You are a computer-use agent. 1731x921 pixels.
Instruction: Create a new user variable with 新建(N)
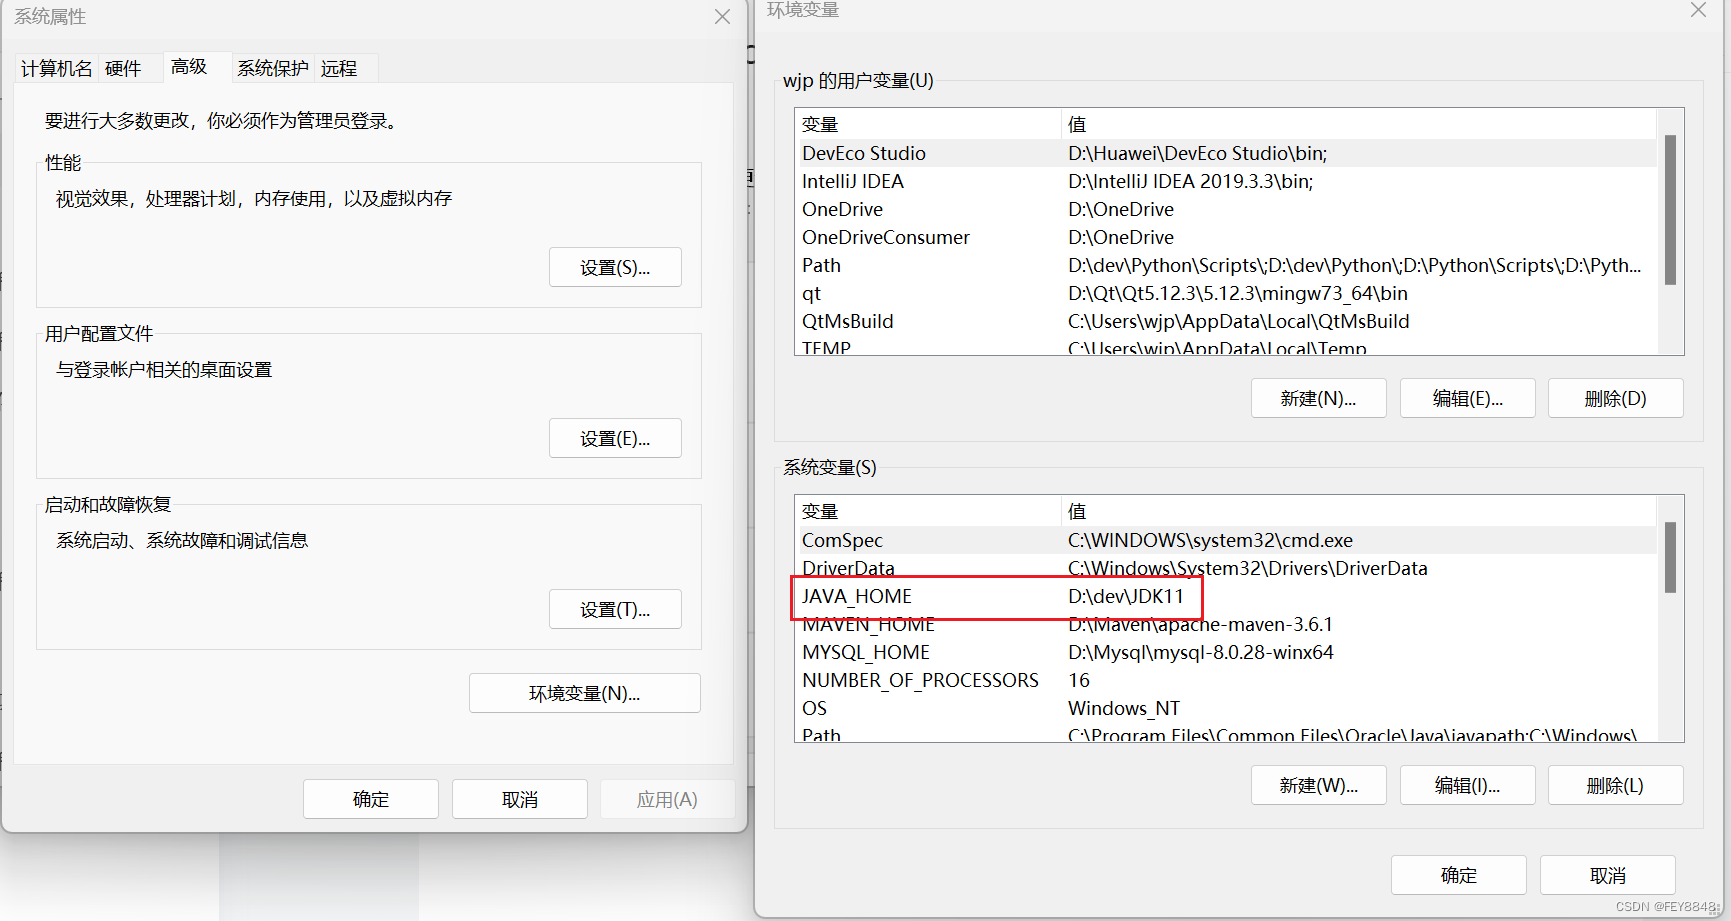point(1318,397)
